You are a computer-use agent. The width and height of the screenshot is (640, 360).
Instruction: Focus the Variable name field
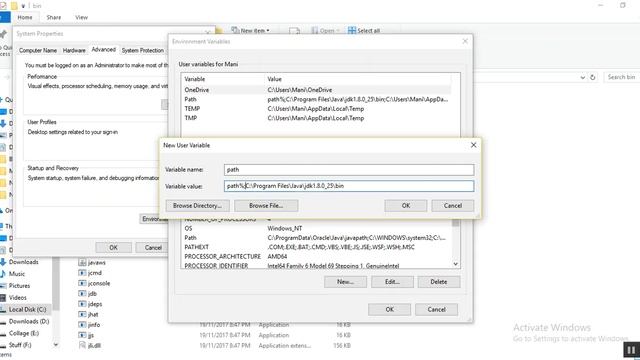point(349,170)
